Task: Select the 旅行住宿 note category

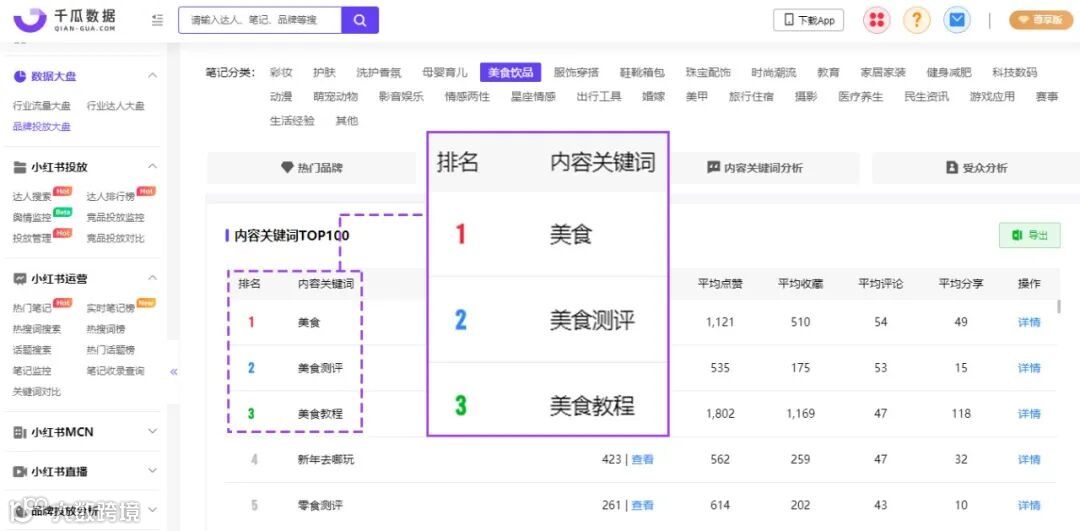Action: coord(751,96)
